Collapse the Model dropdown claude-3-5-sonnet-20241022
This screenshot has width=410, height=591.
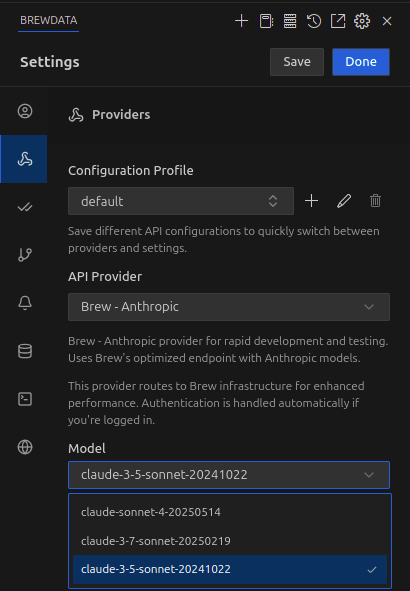pos(229,475)
